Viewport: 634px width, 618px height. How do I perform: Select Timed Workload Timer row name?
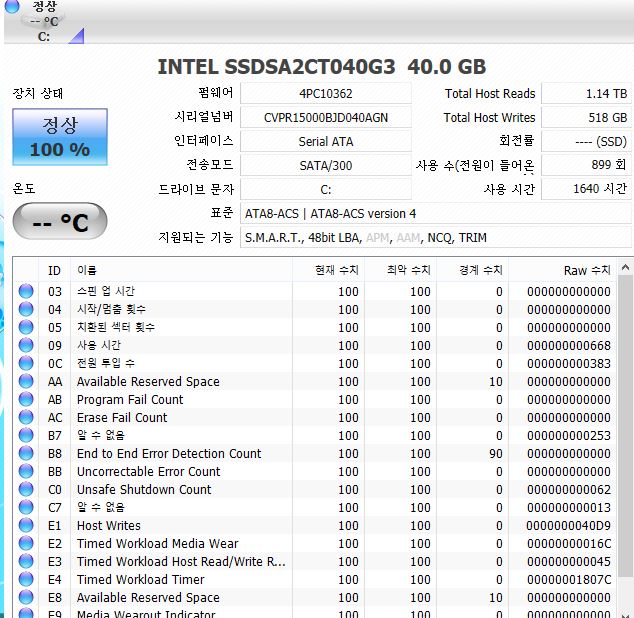[141, 579]
